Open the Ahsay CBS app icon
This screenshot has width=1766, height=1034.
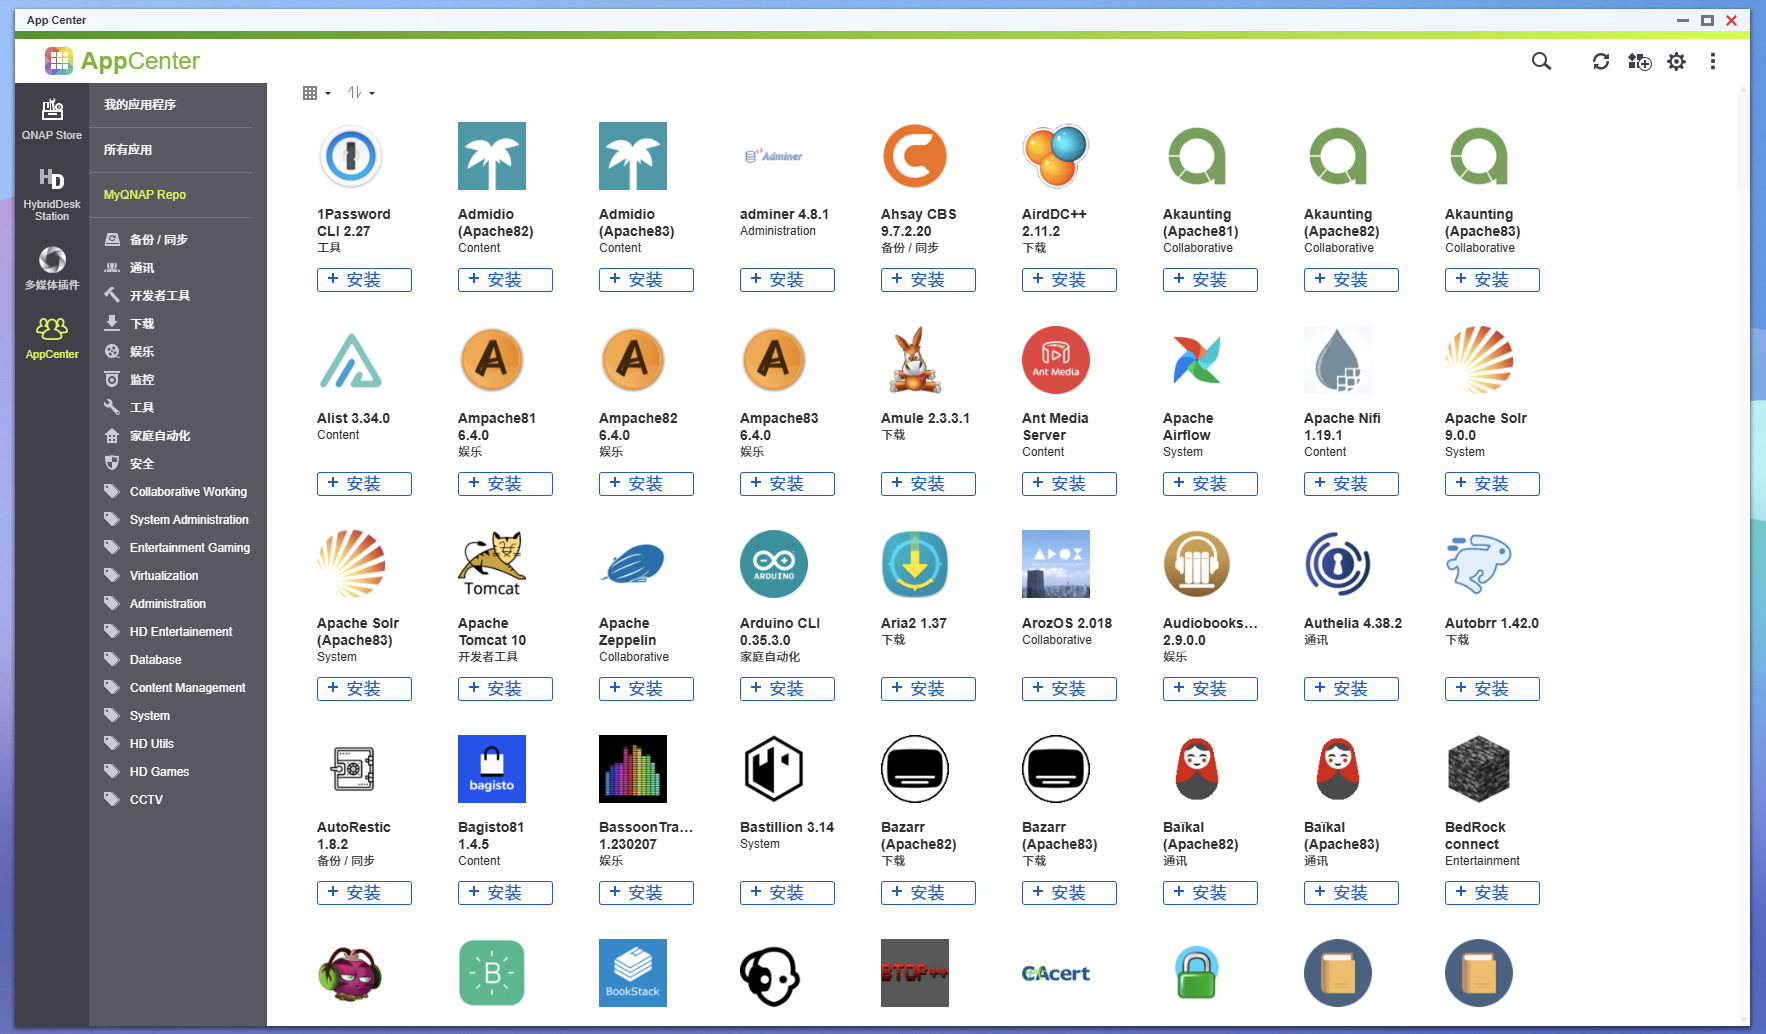pyautogui.click(x=915, y=157)
